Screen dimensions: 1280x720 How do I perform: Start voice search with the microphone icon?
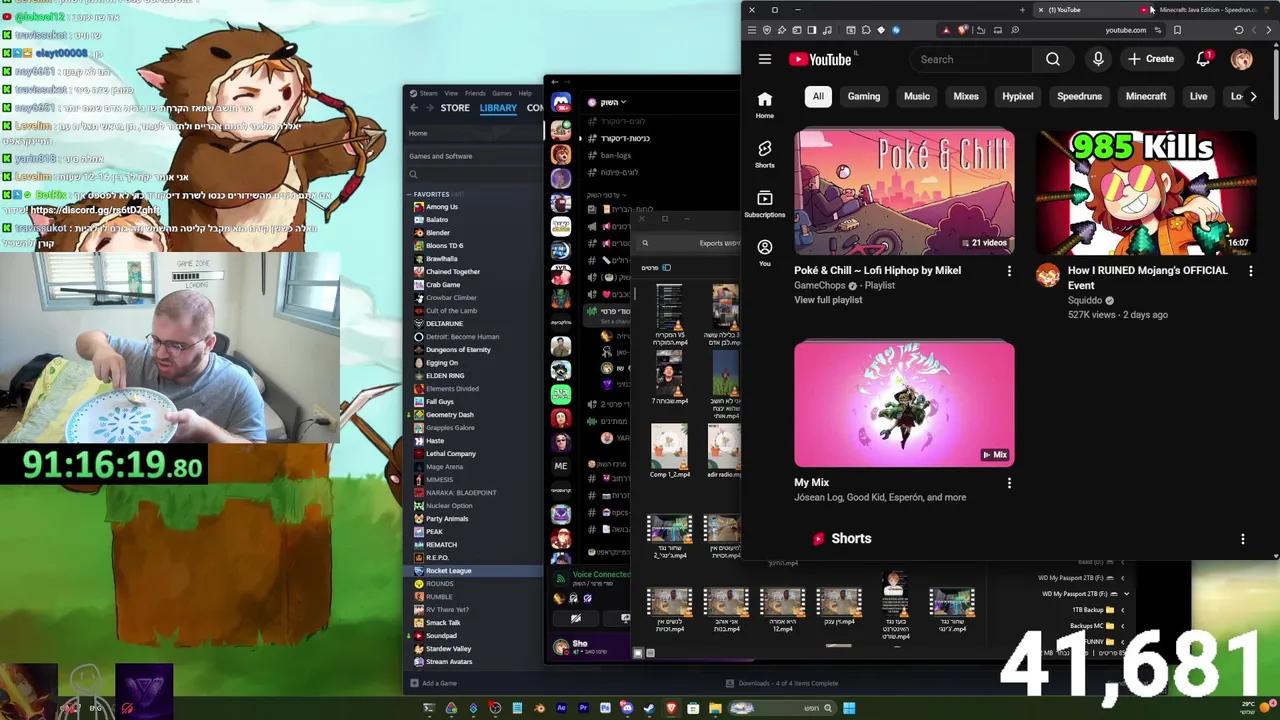point(1098,59)
